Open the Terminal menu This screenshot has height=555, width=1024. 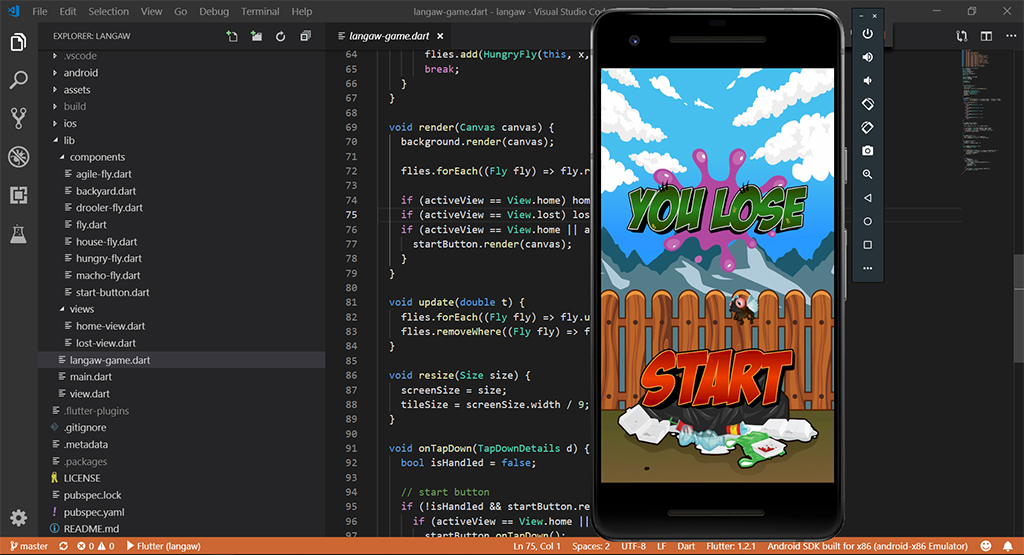coord(260,11)
